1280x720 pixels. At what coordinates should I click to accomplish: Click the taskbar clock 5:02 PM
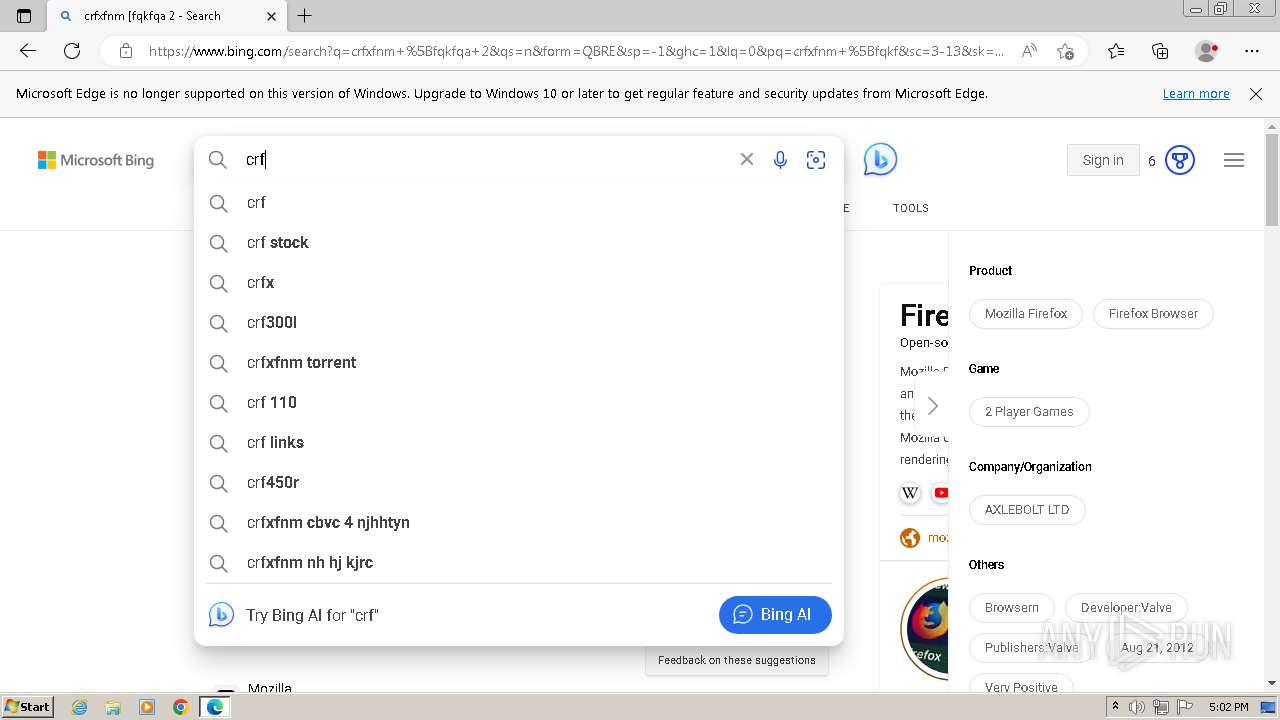click(1228, 707)
